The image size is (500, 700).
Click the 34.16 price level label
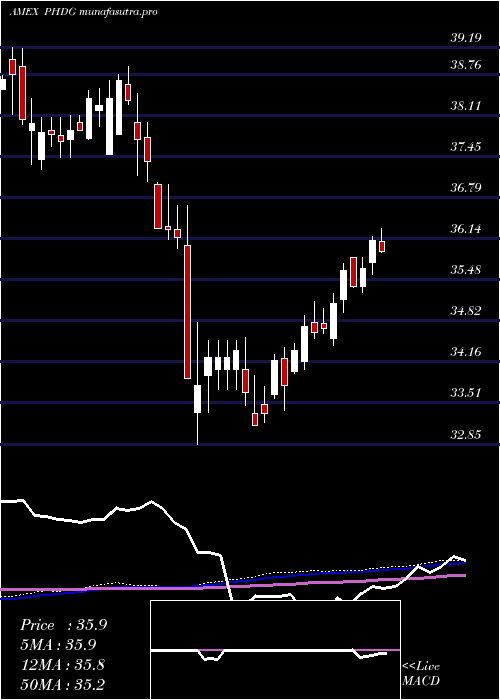466,352
